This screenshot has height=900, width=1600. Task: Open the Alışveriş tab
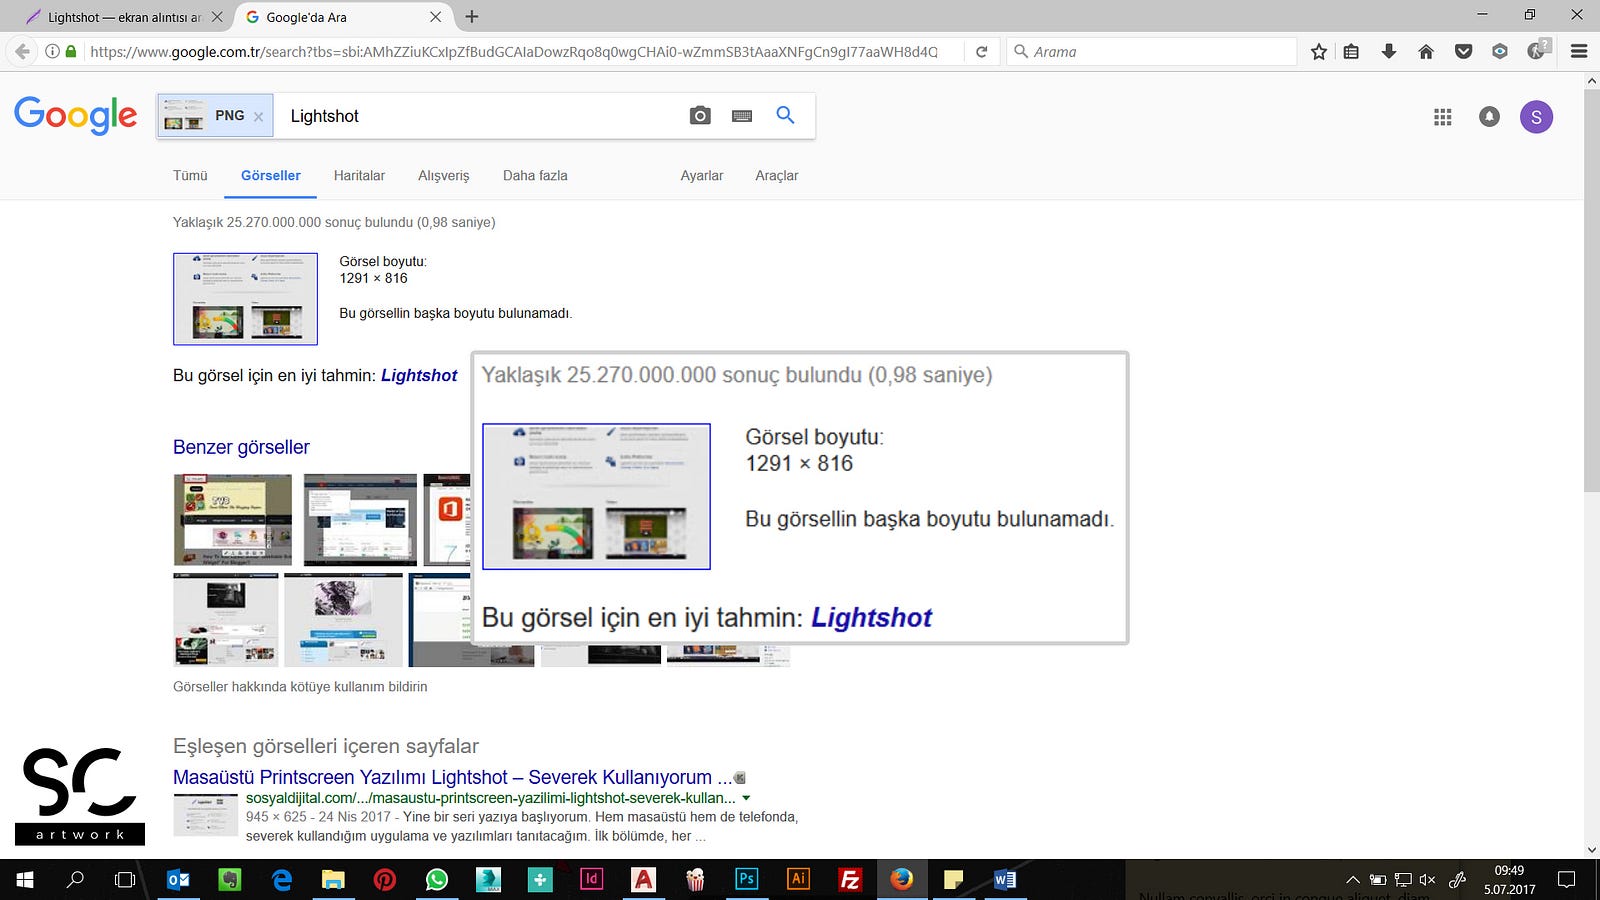(x=443, y=176)
